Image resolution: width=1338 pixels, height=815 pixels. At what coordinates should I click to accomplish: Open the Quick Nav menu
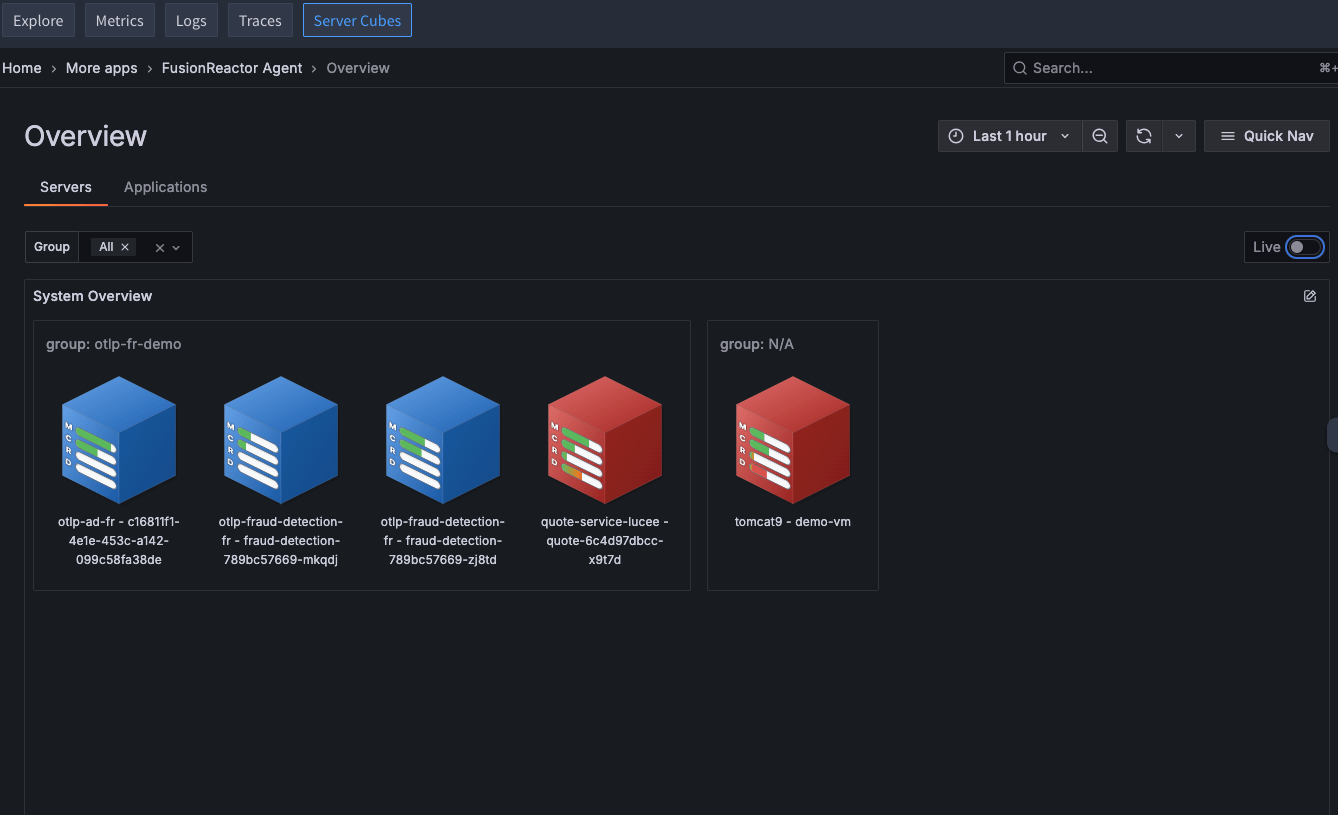[1266, 136]
